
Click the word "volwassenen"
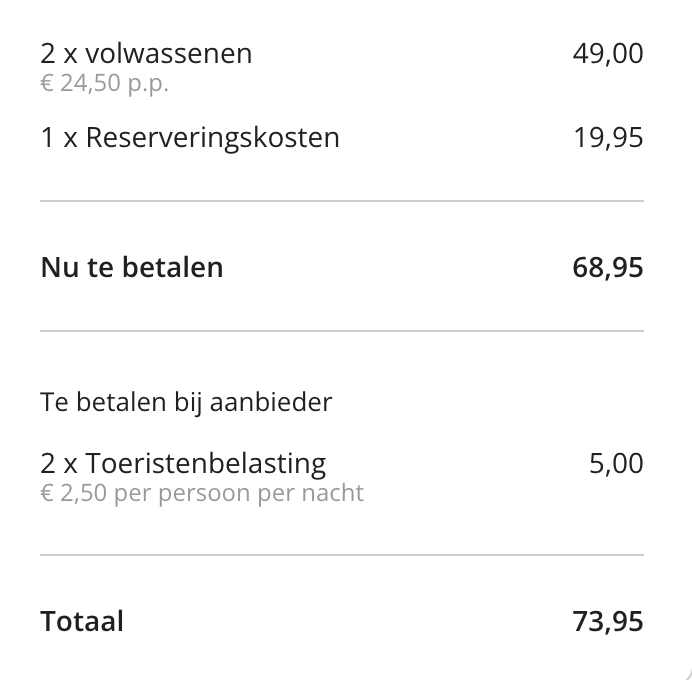coord(169,54)
